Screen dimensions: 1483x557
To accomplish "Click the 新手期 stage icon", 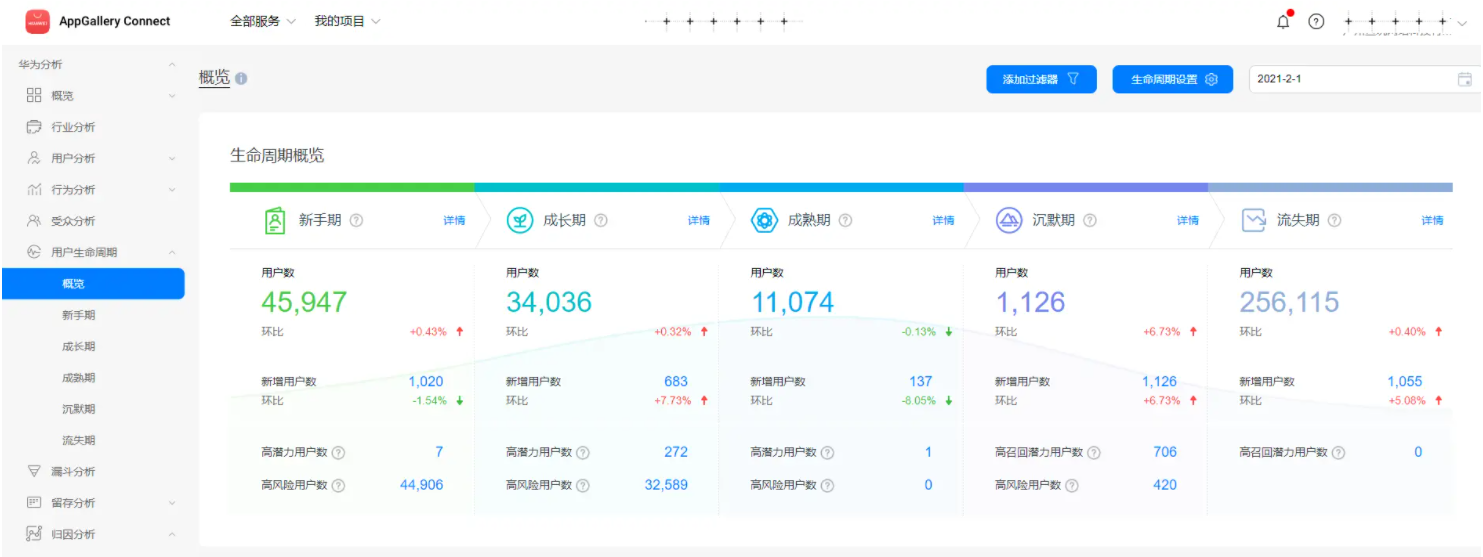I will tap(274, 220).
